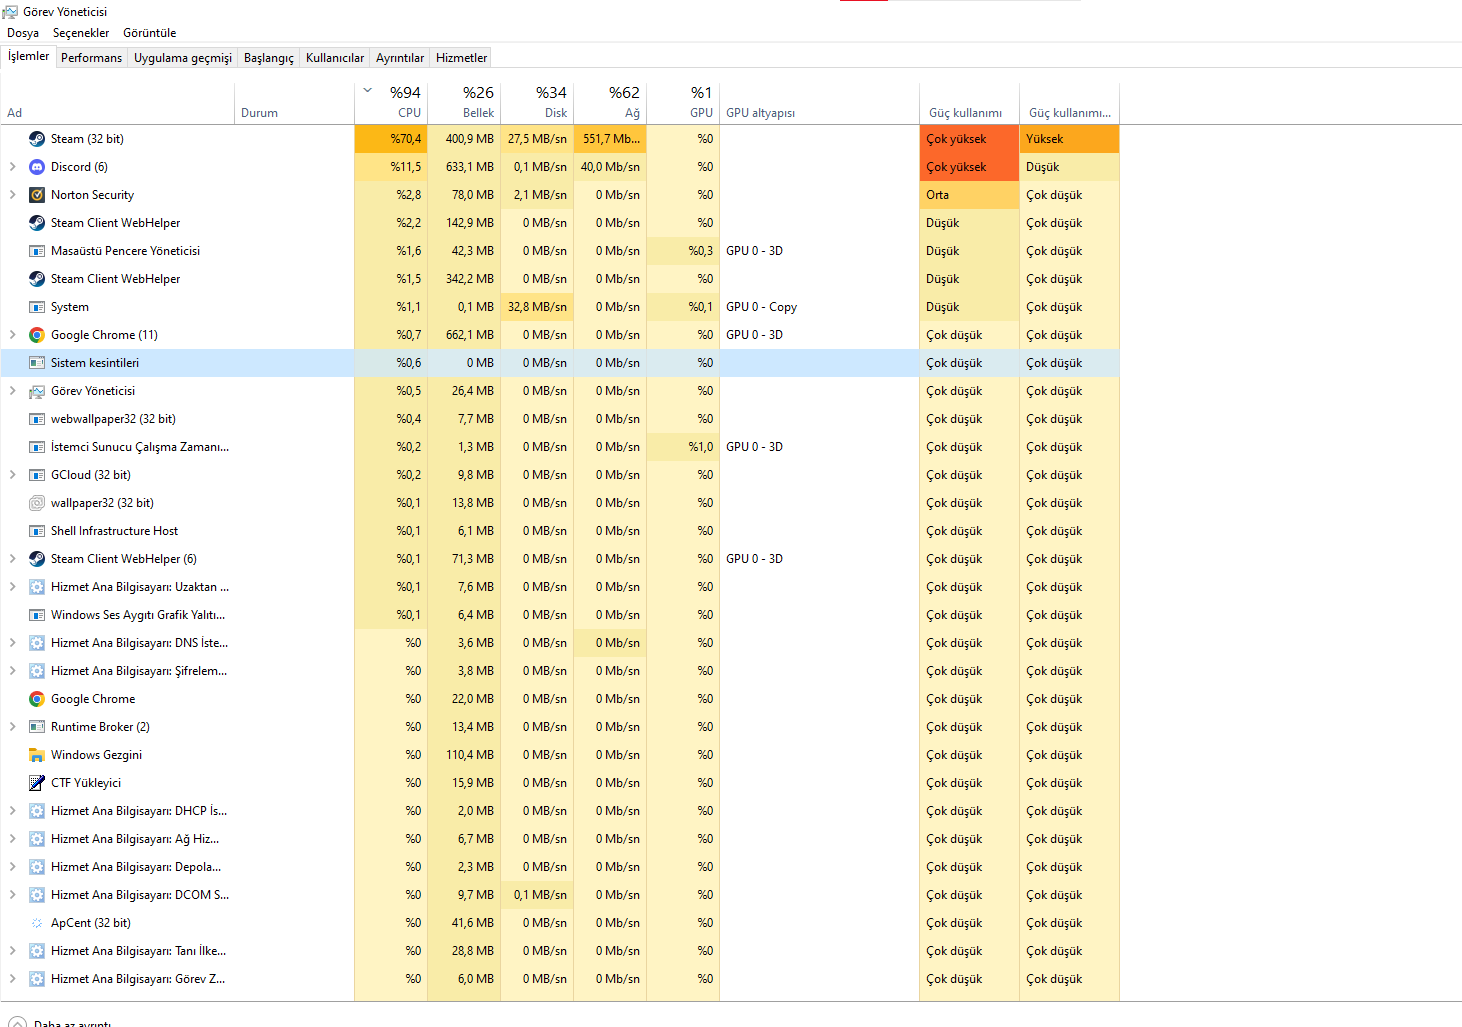Viewport: 1462px width, 1027px height.
Task: Click Discord network value 40,0 Mb/sn
Action: (610, 167)
